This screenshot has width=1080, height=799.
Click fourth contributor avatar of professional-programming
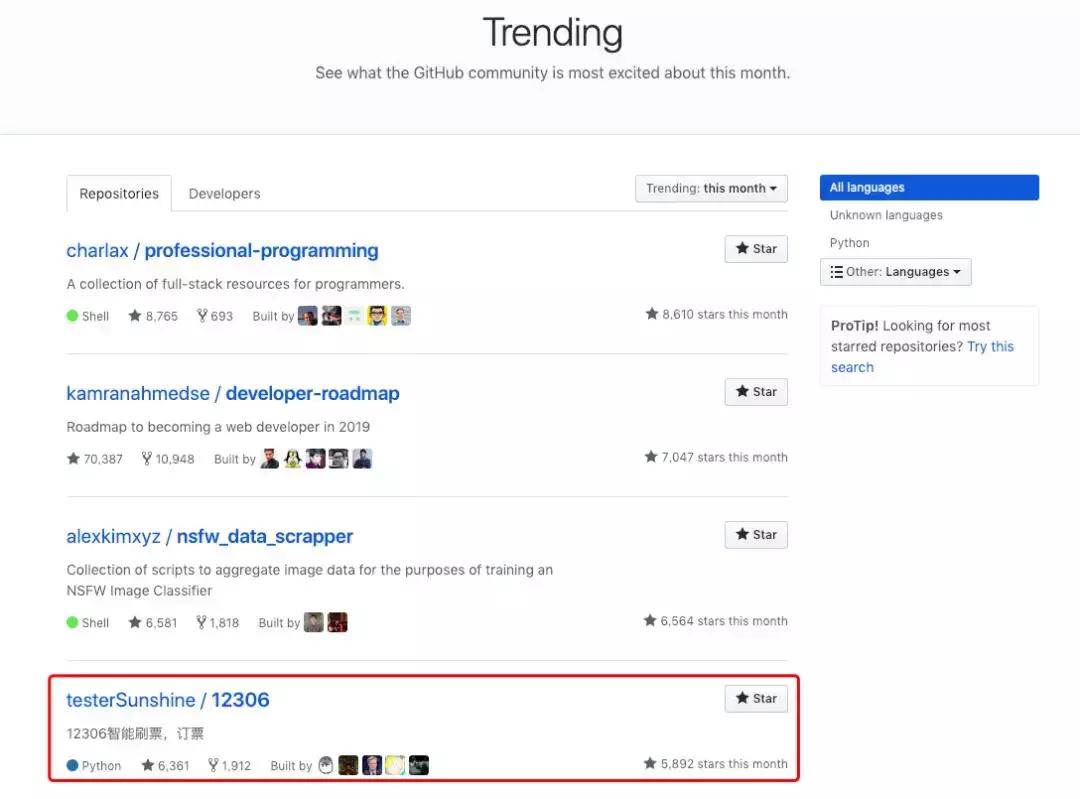(377, 316)
